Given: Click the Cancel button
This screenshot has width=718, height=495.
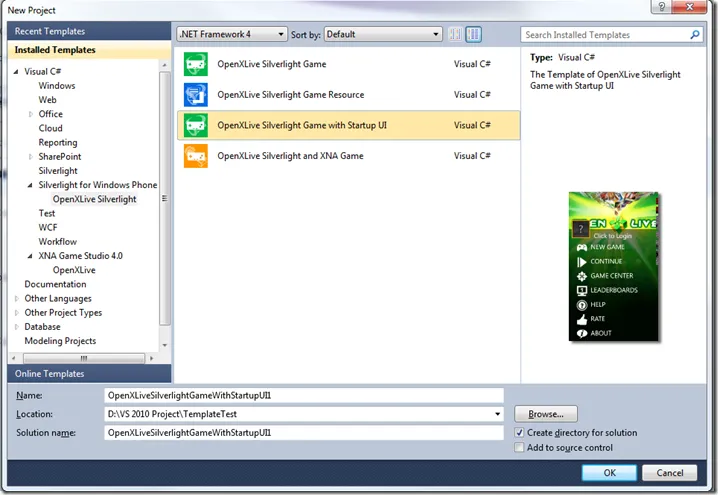Looking at the screenshot, I should pos(669,473).
